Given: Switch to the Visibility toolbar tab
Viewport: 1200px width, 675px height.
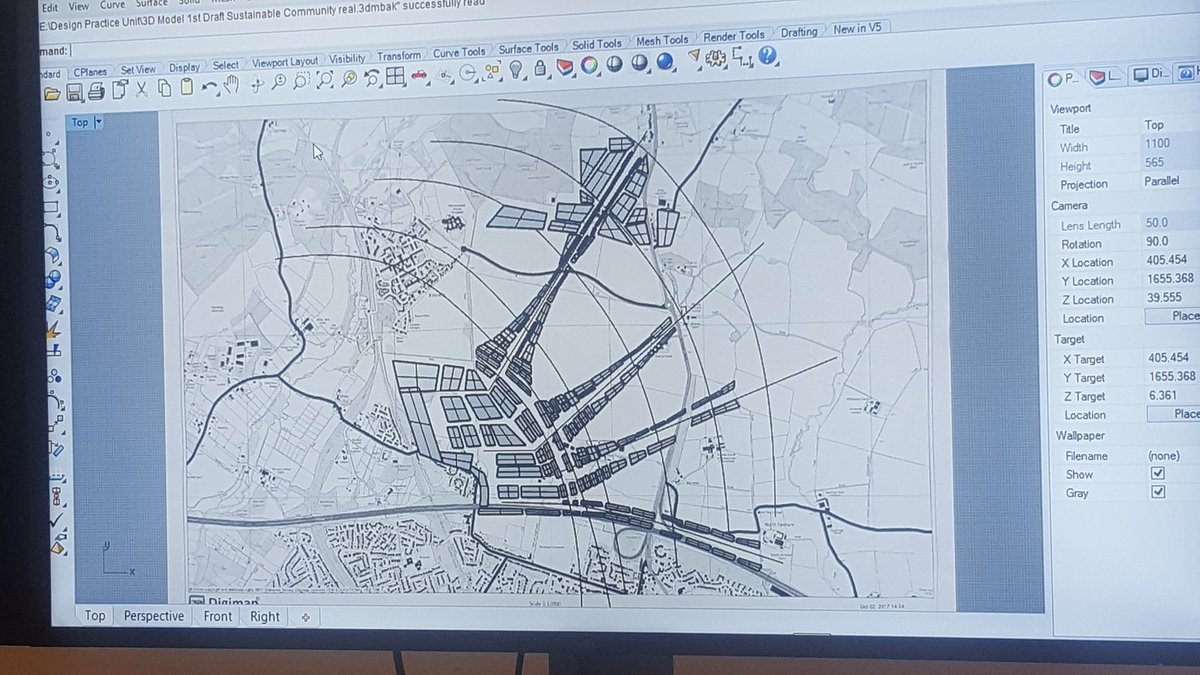Looking at the screenshot, I should tap(347, 59).
